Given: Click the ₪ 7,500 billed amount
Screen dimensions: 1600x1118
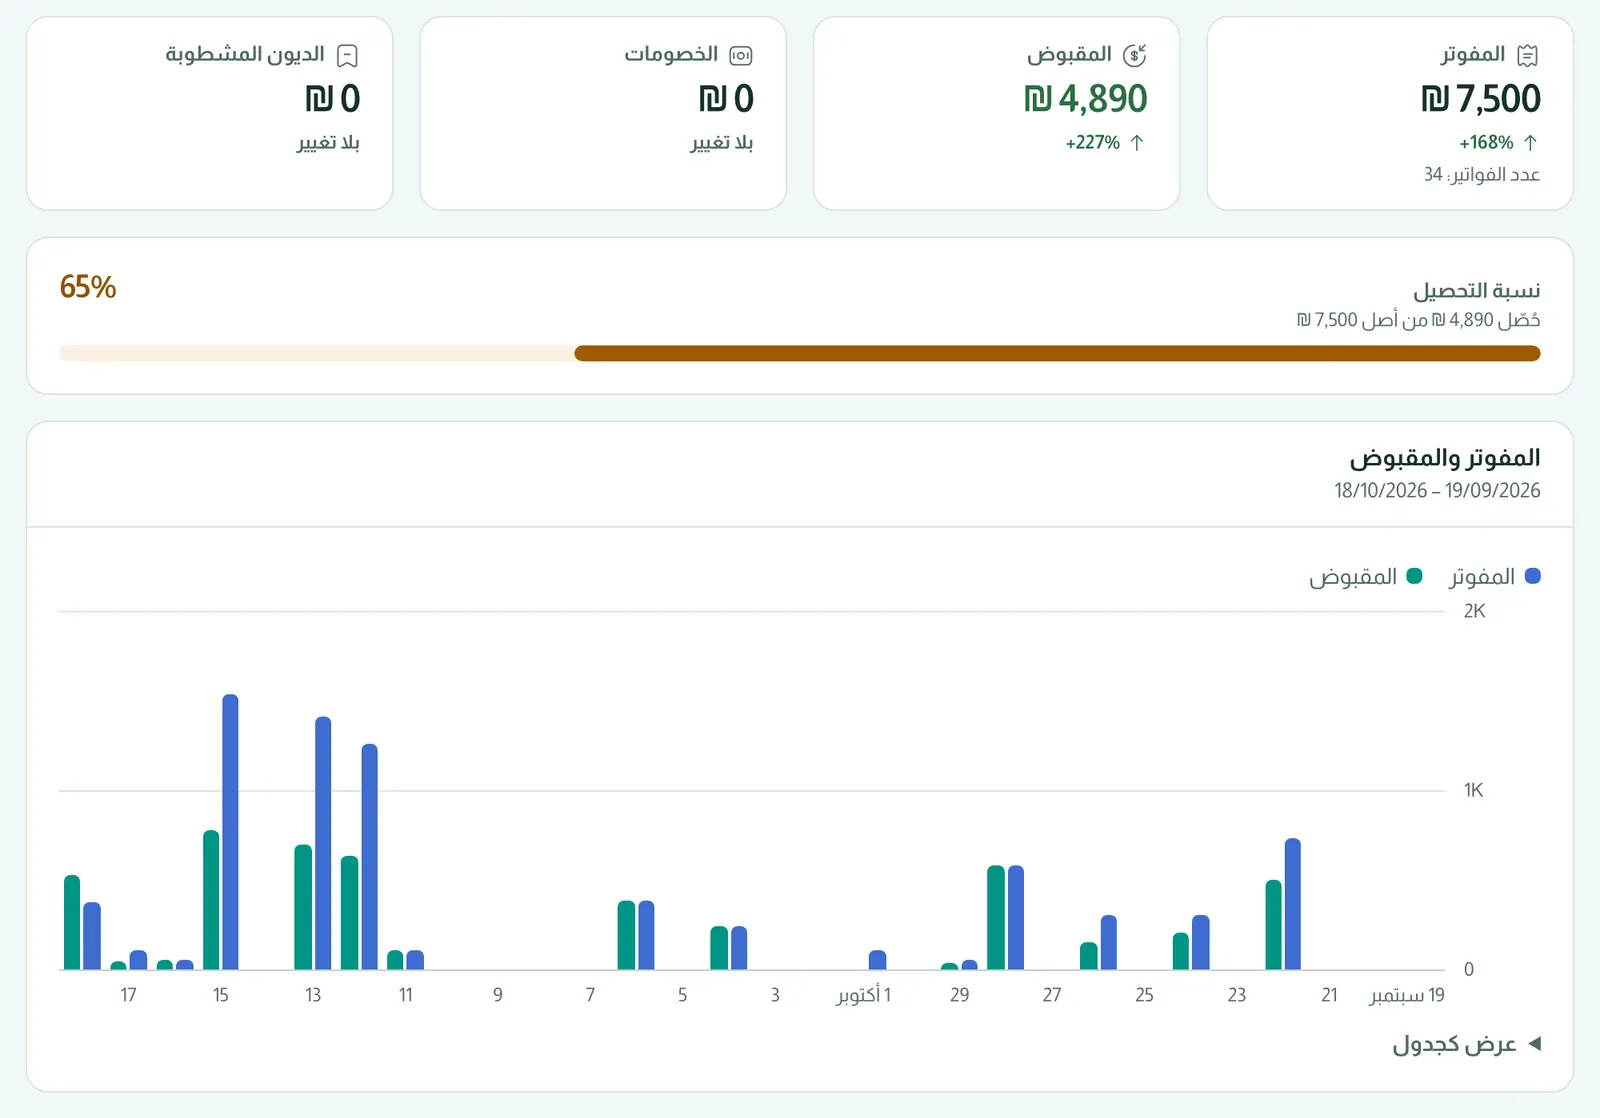Looking at the screenshot, I should coord(1480,99).
